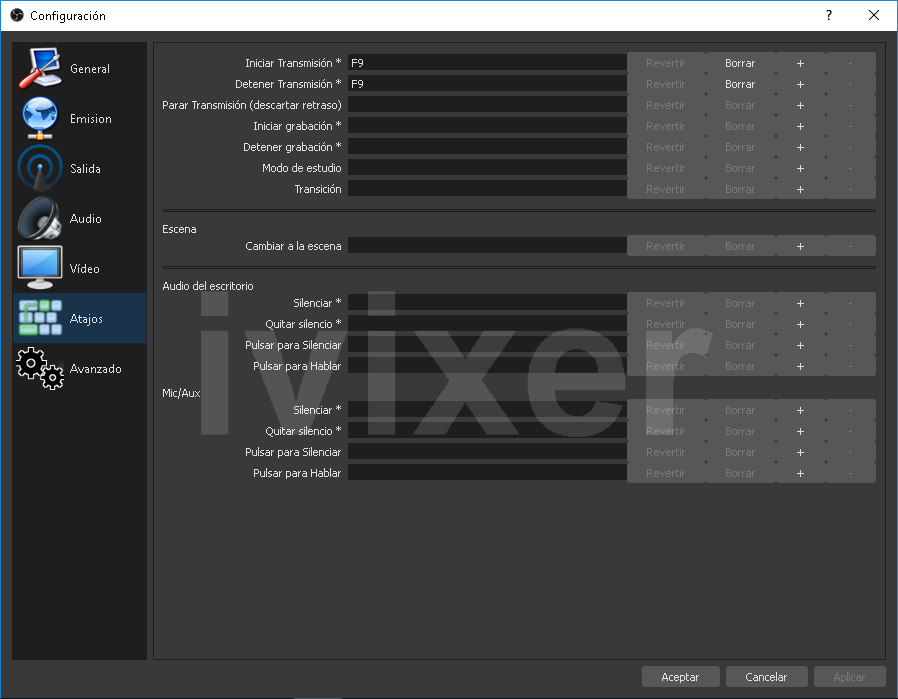Open the General settings section
This screenshot has width=898, height=699.
80,69
